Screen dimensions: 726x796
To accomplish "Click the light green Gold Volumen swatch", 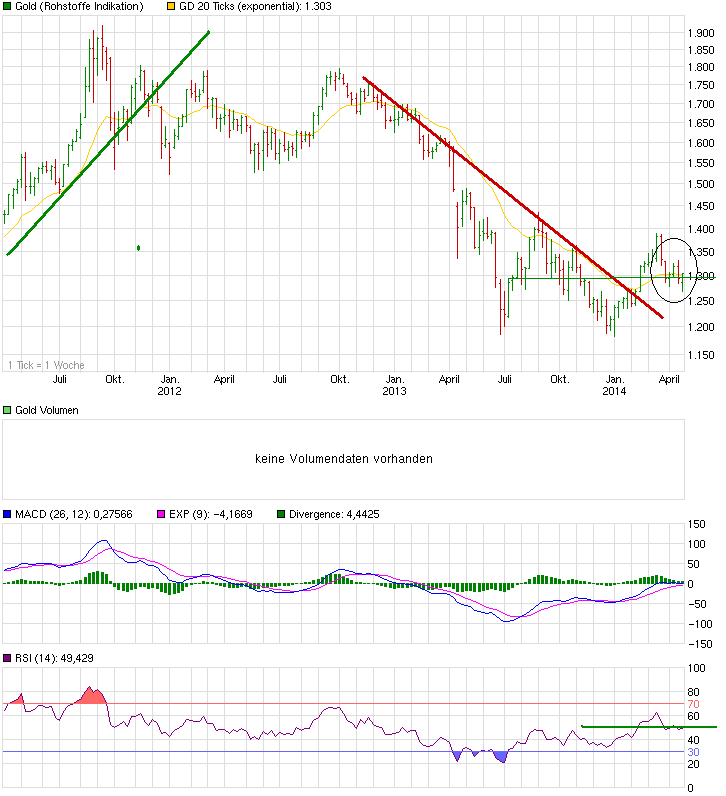I will pos(7,410).
